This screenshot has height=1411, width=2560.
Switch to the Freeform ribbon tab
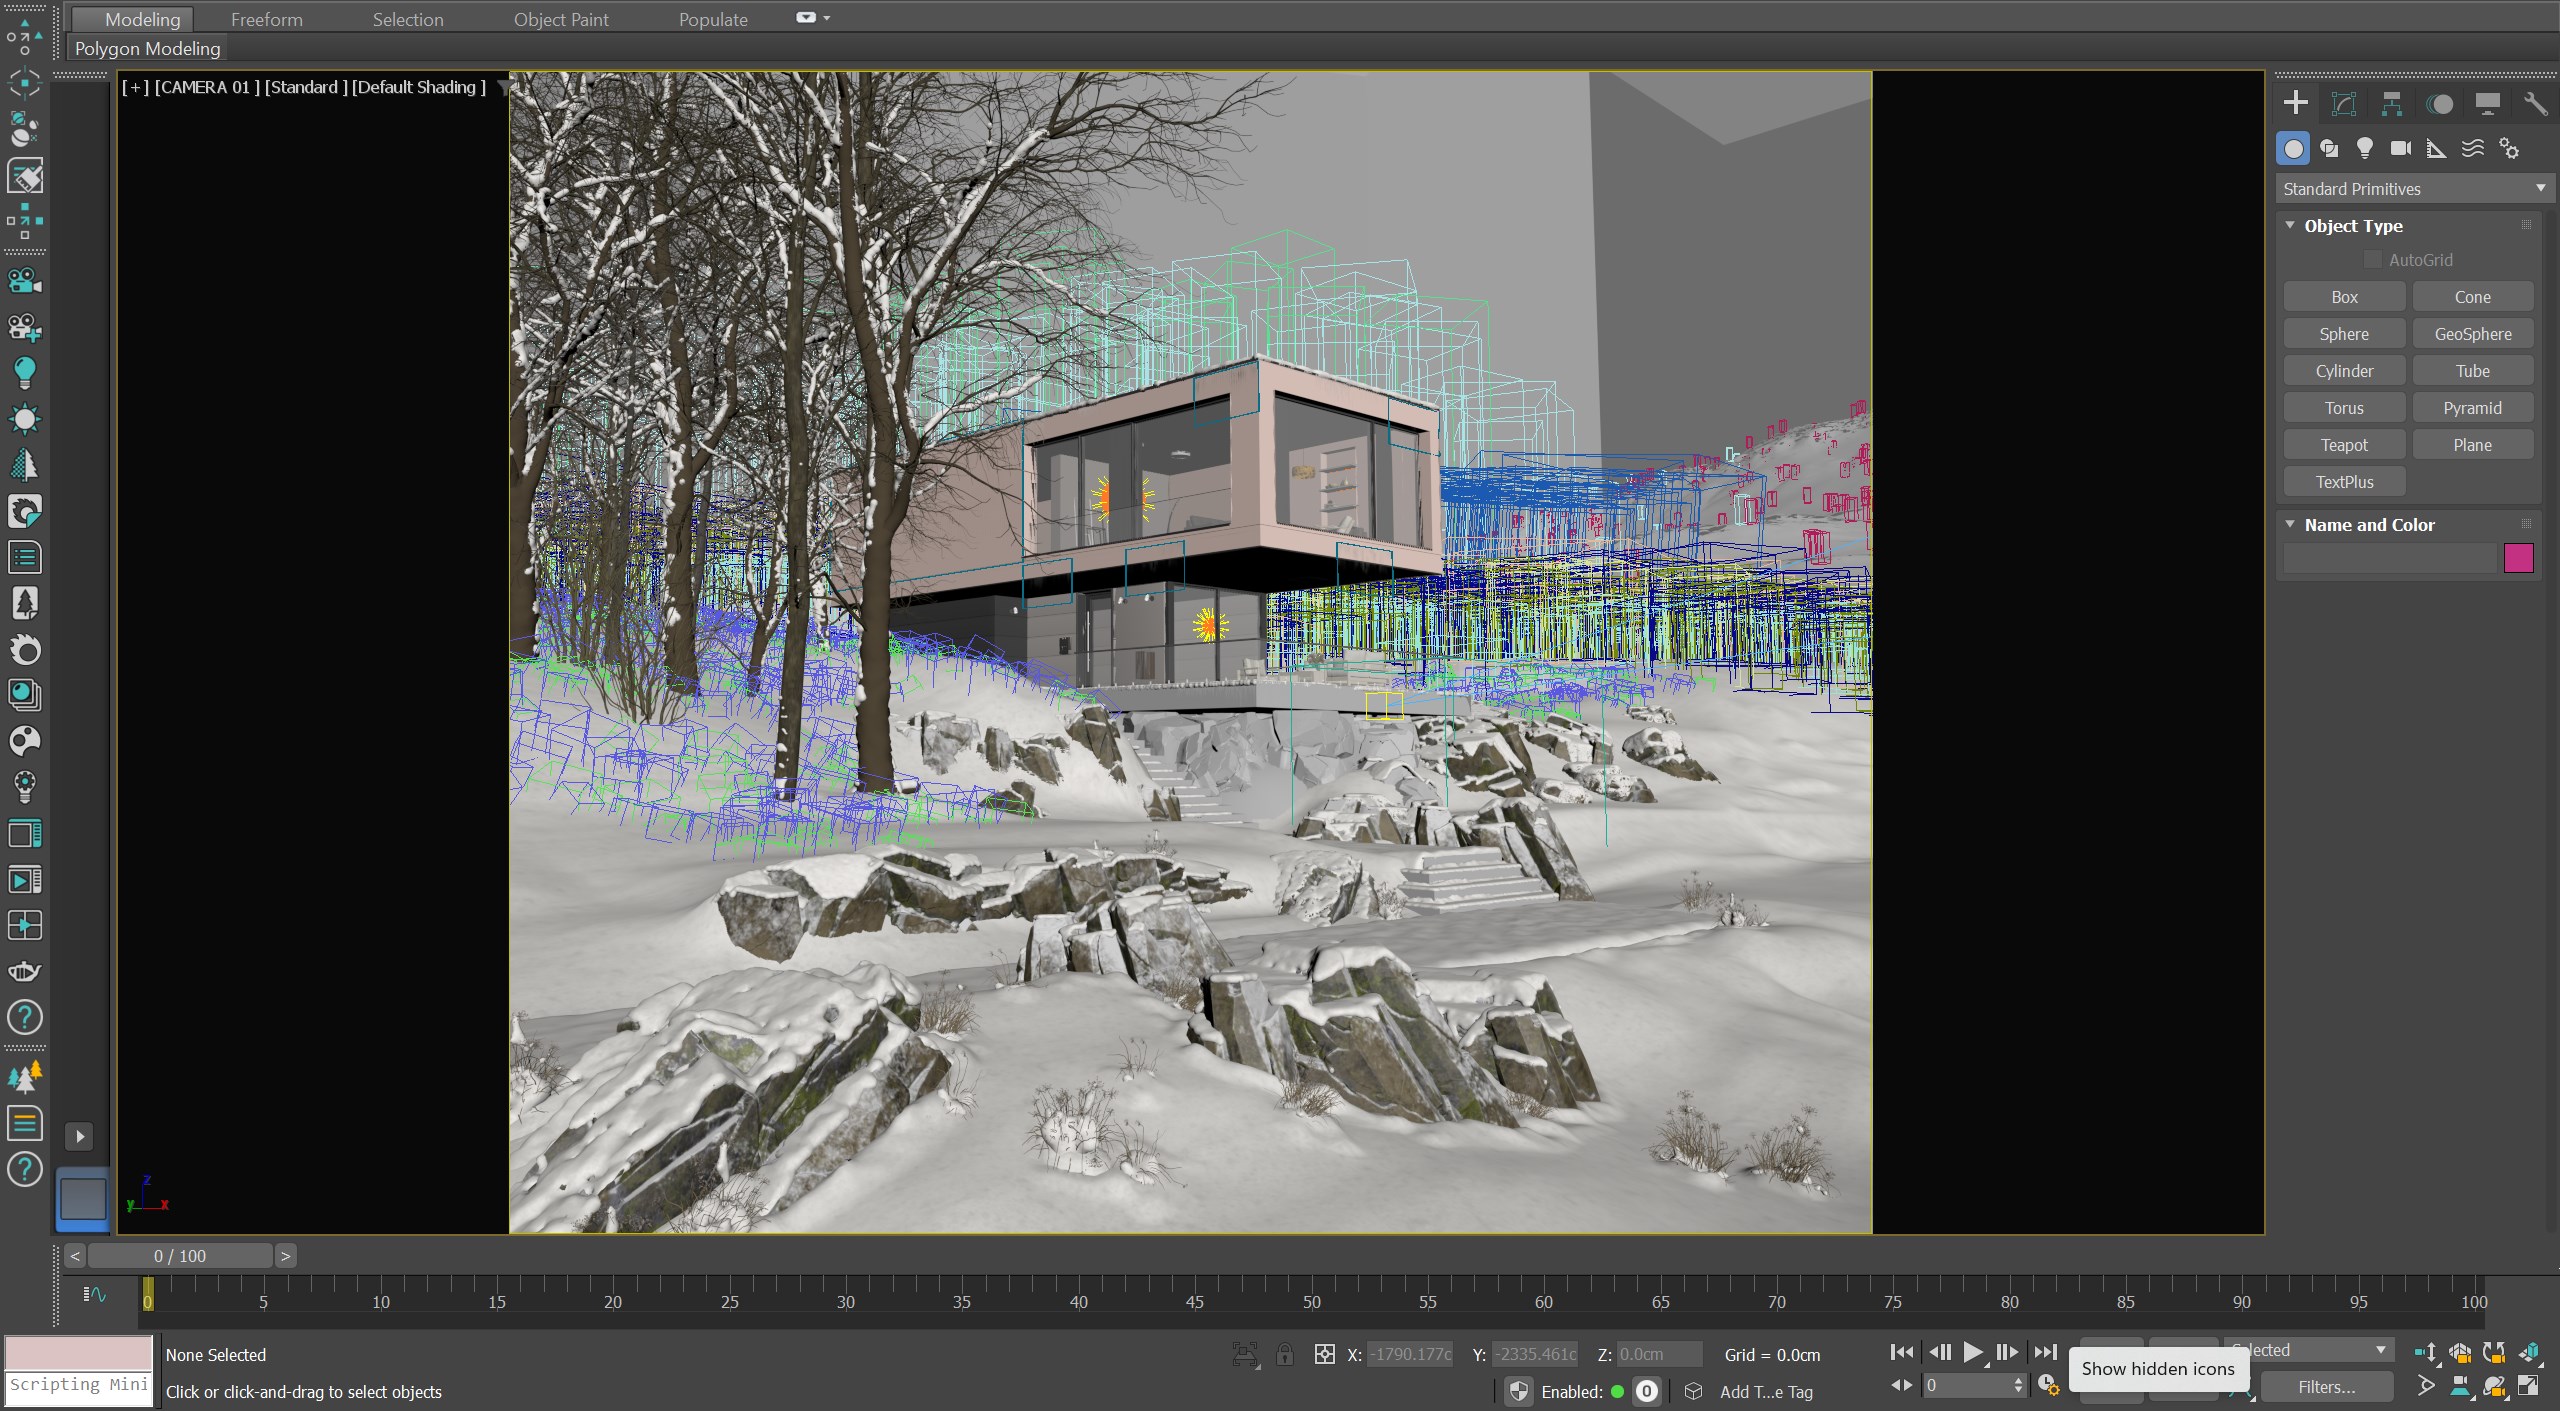266,19
